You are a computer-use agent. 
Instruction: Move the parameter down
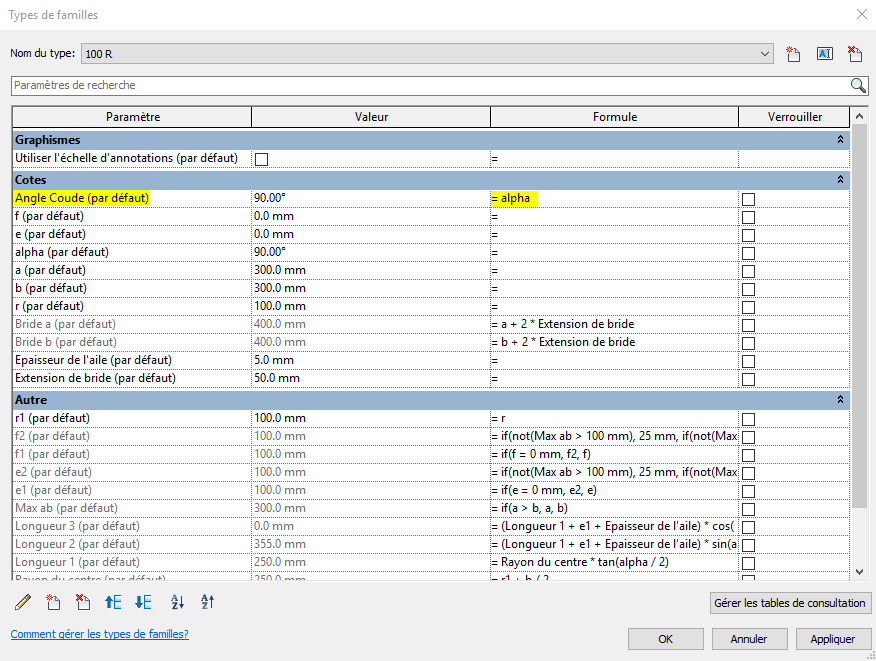tap(143, 602)
